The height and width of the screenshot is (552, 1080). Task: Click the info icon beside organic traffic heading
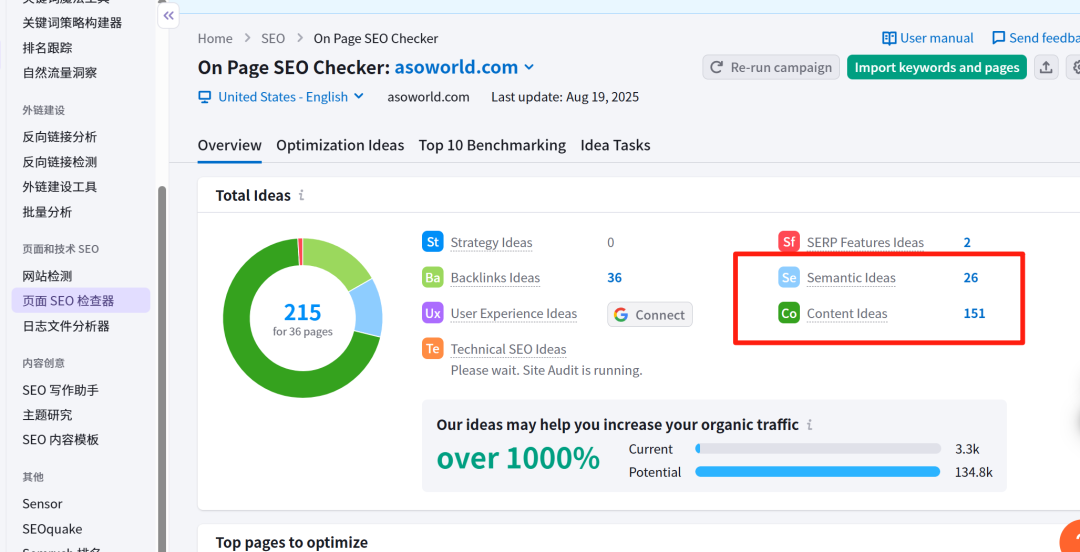pos(809,425)
